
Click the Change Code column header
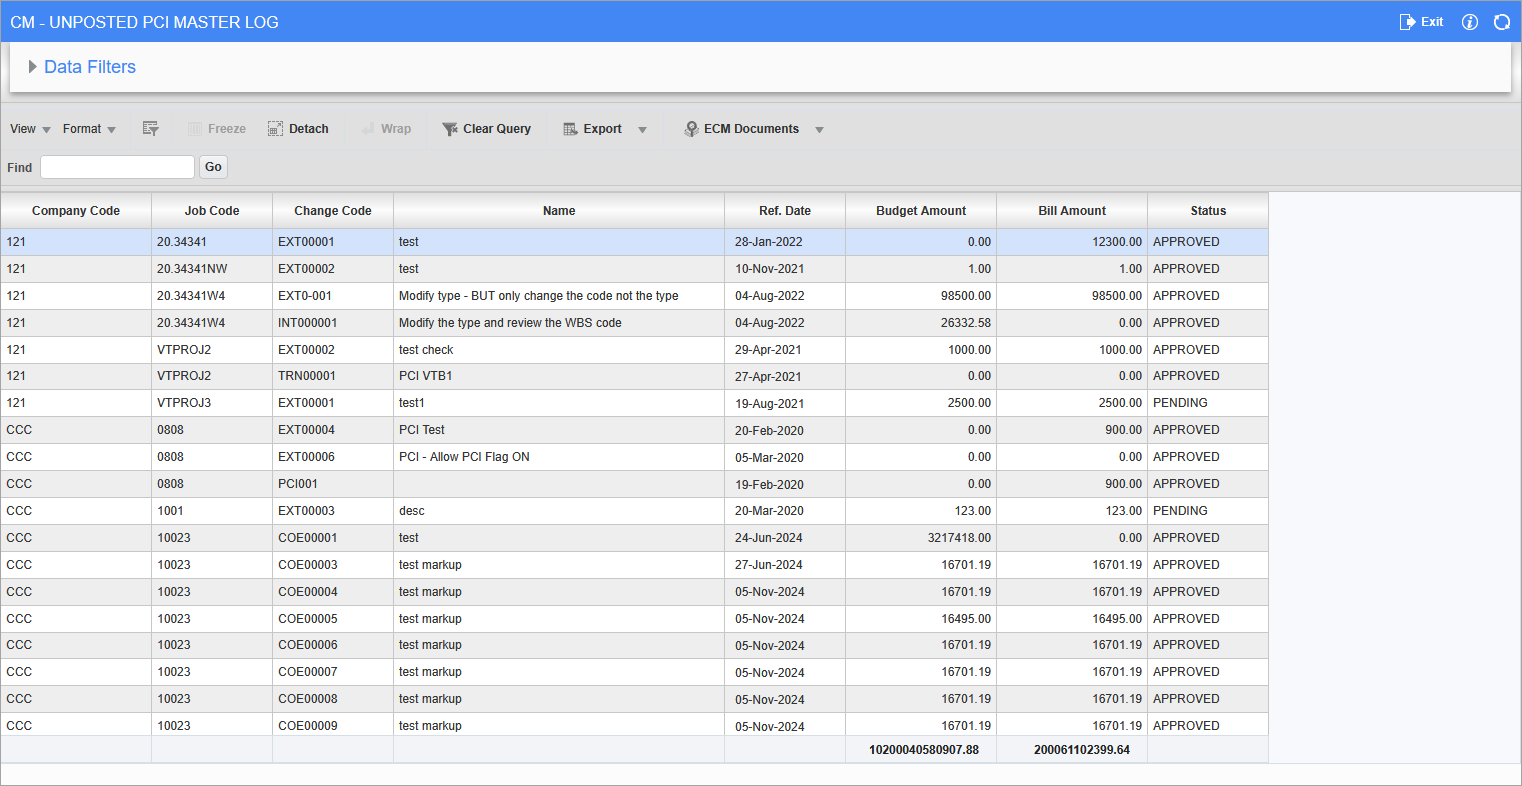click(333, 211)
